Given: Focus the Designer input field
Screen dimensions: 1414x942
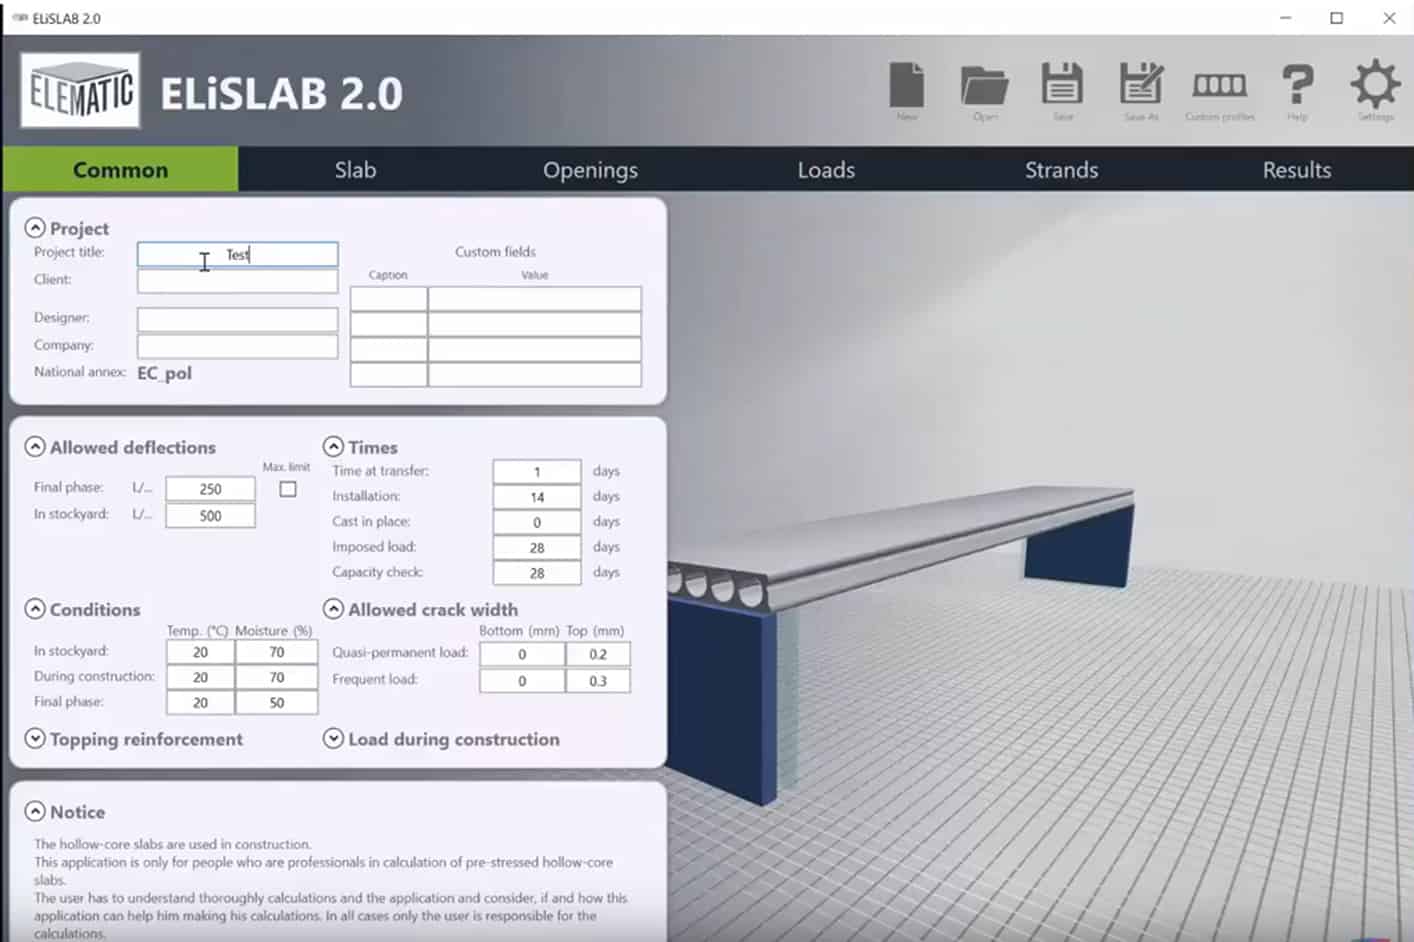Looking at the screenshot, I should 237,319.
